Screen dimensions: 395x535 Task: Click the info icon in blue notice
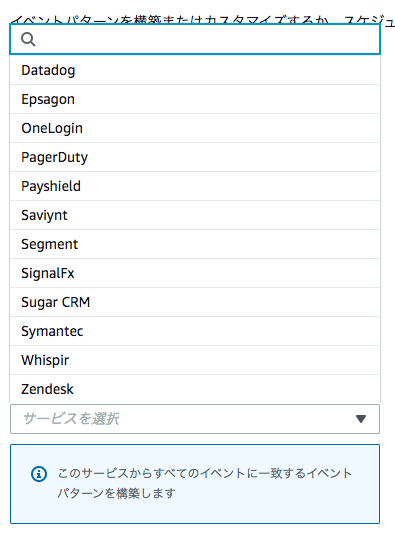point(39,474)
